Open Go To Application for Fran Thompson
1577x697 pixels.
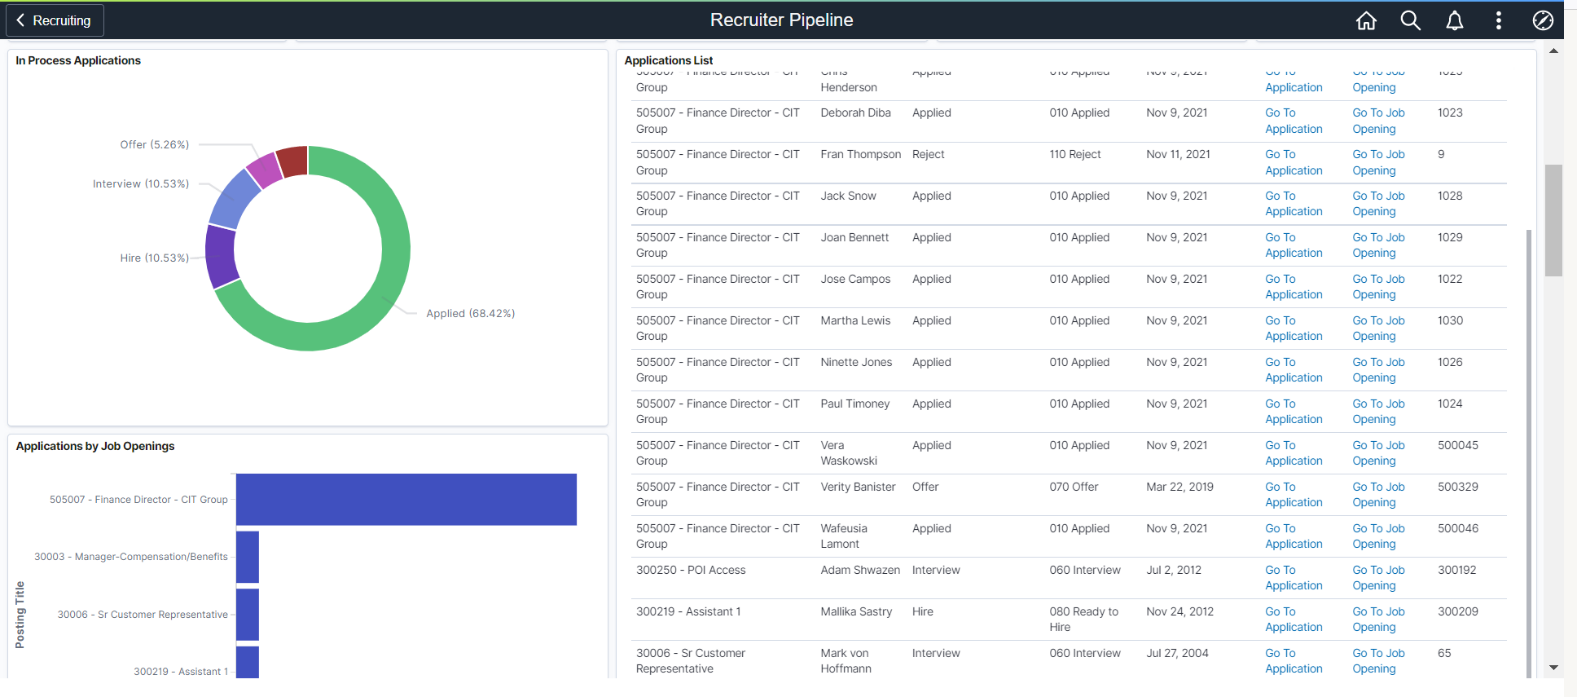1294,162
